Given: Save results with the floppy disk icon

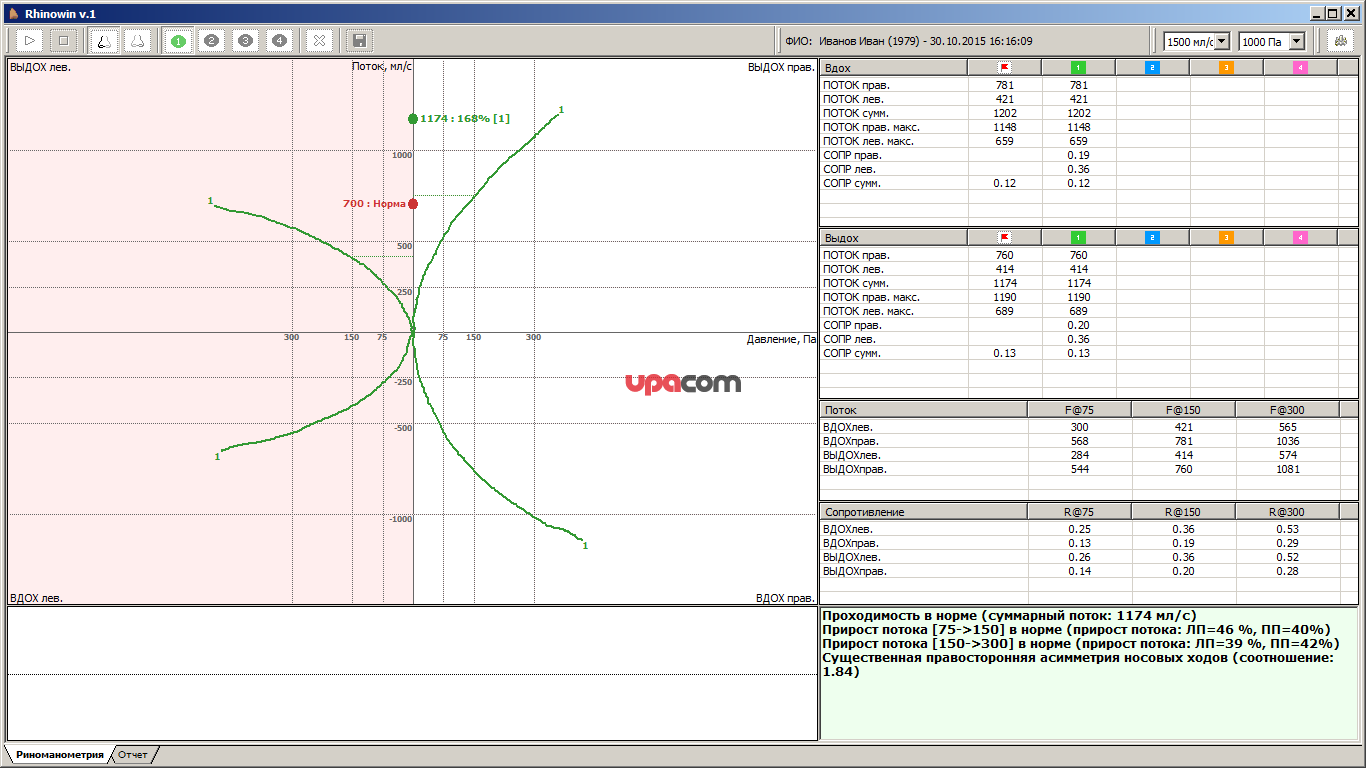Looking at the screenshot, I should 358,41.
